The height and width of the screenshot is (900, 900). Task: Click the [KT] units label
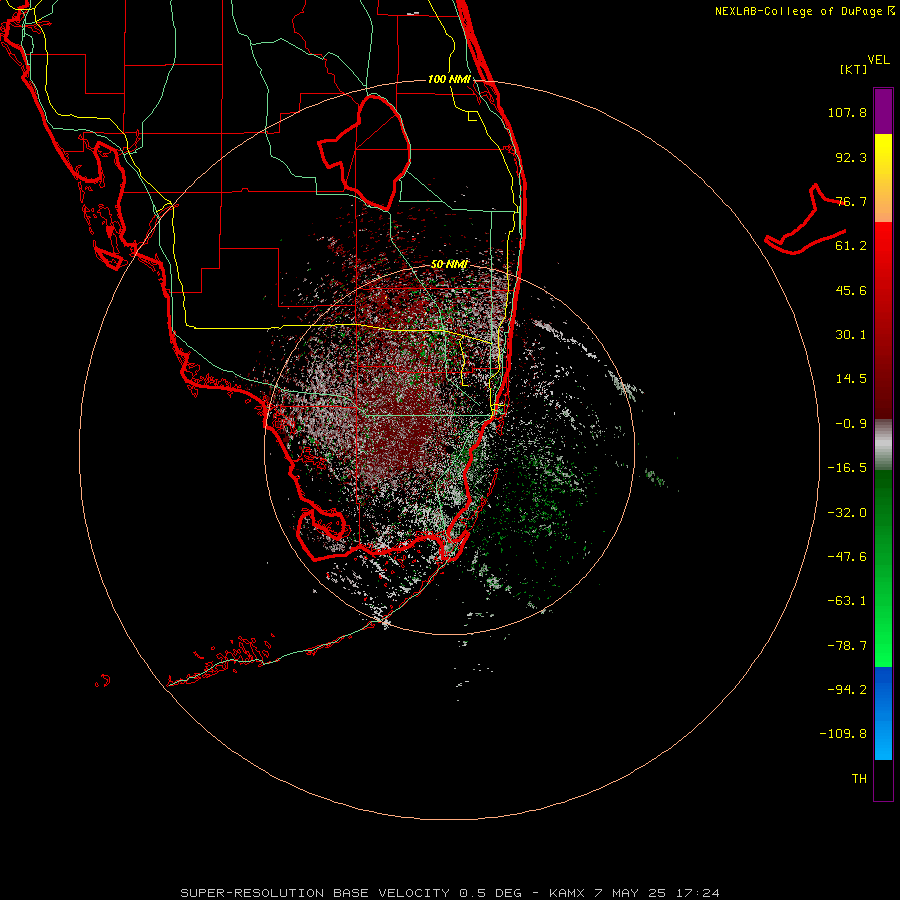coord(854,69)
